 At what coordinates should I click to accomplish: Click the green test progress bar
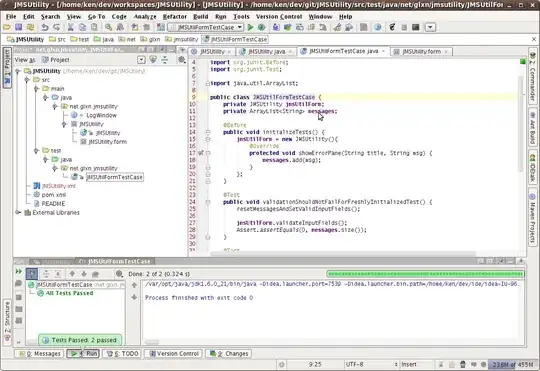[x=426, y=274]
